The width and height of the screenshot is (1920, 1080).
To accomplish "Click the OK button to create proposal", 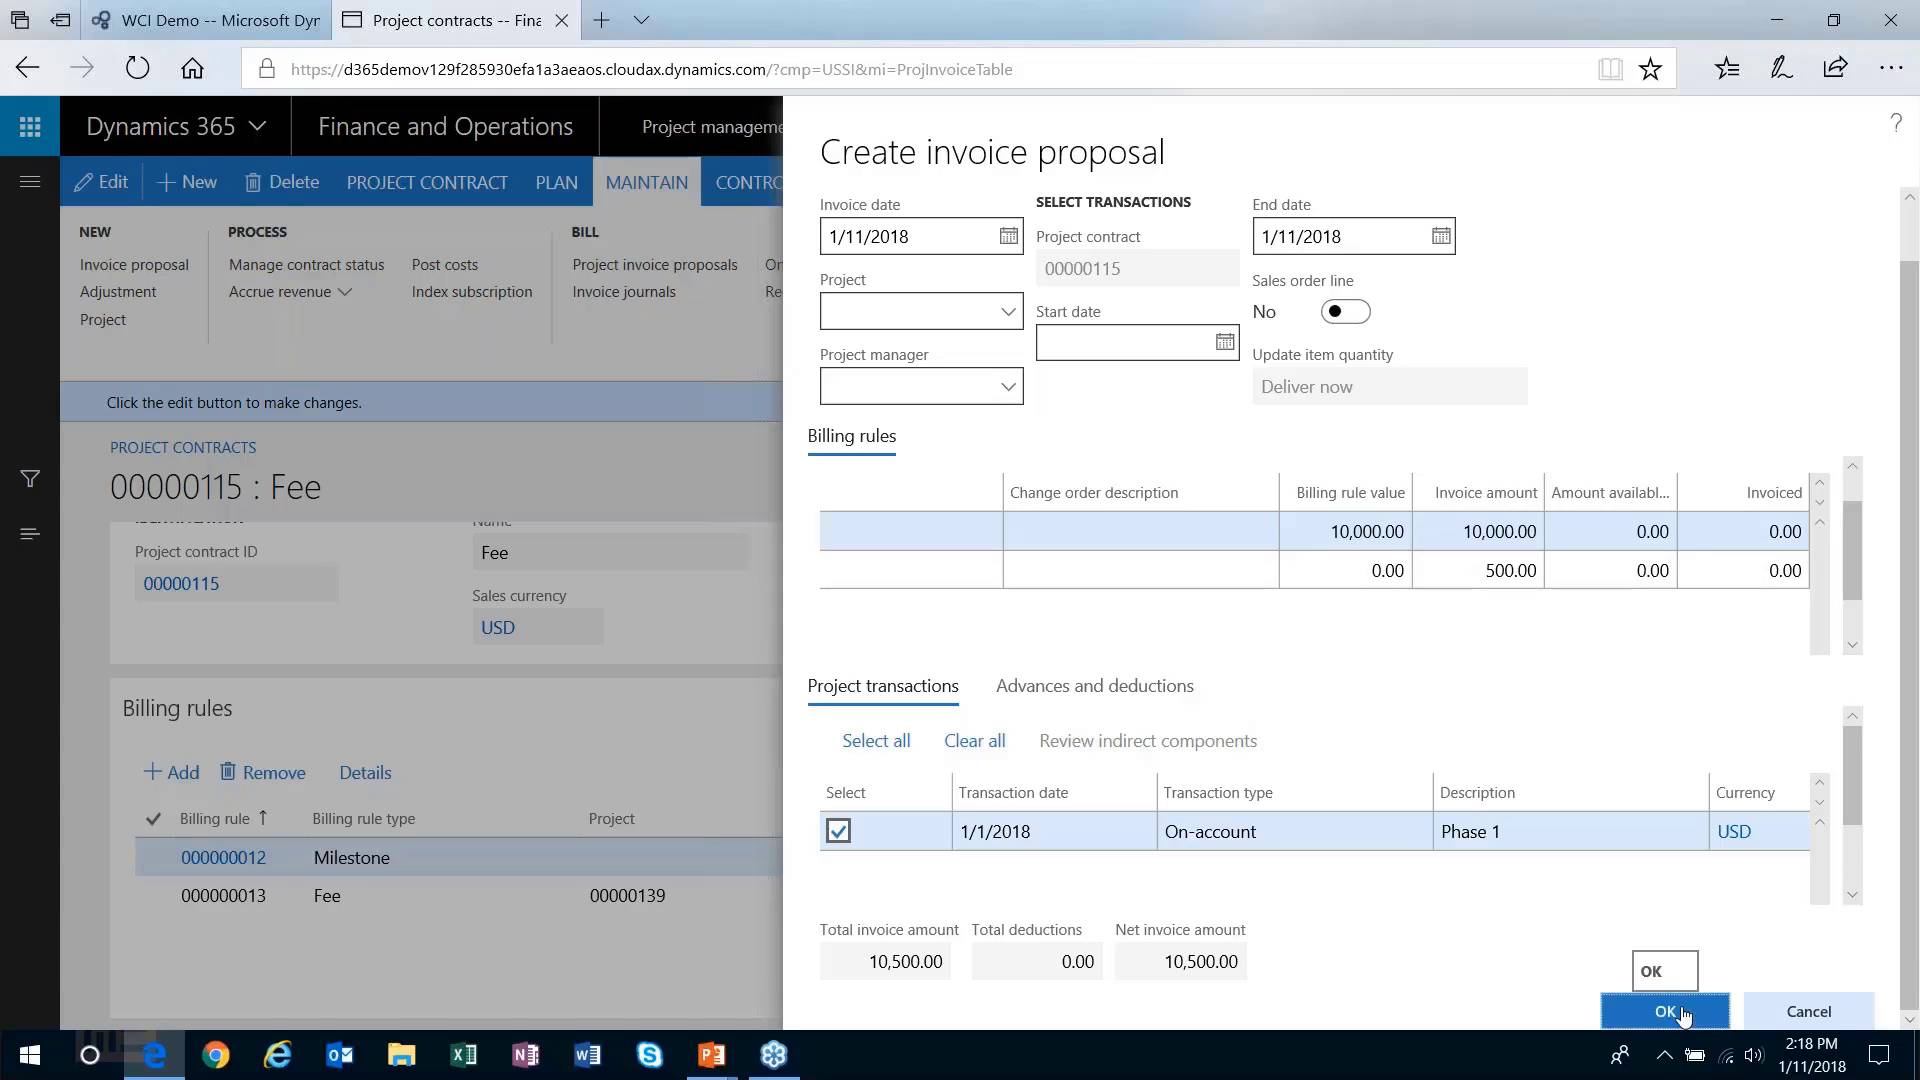I will pyautogui.click(x=1663, y=1011).
